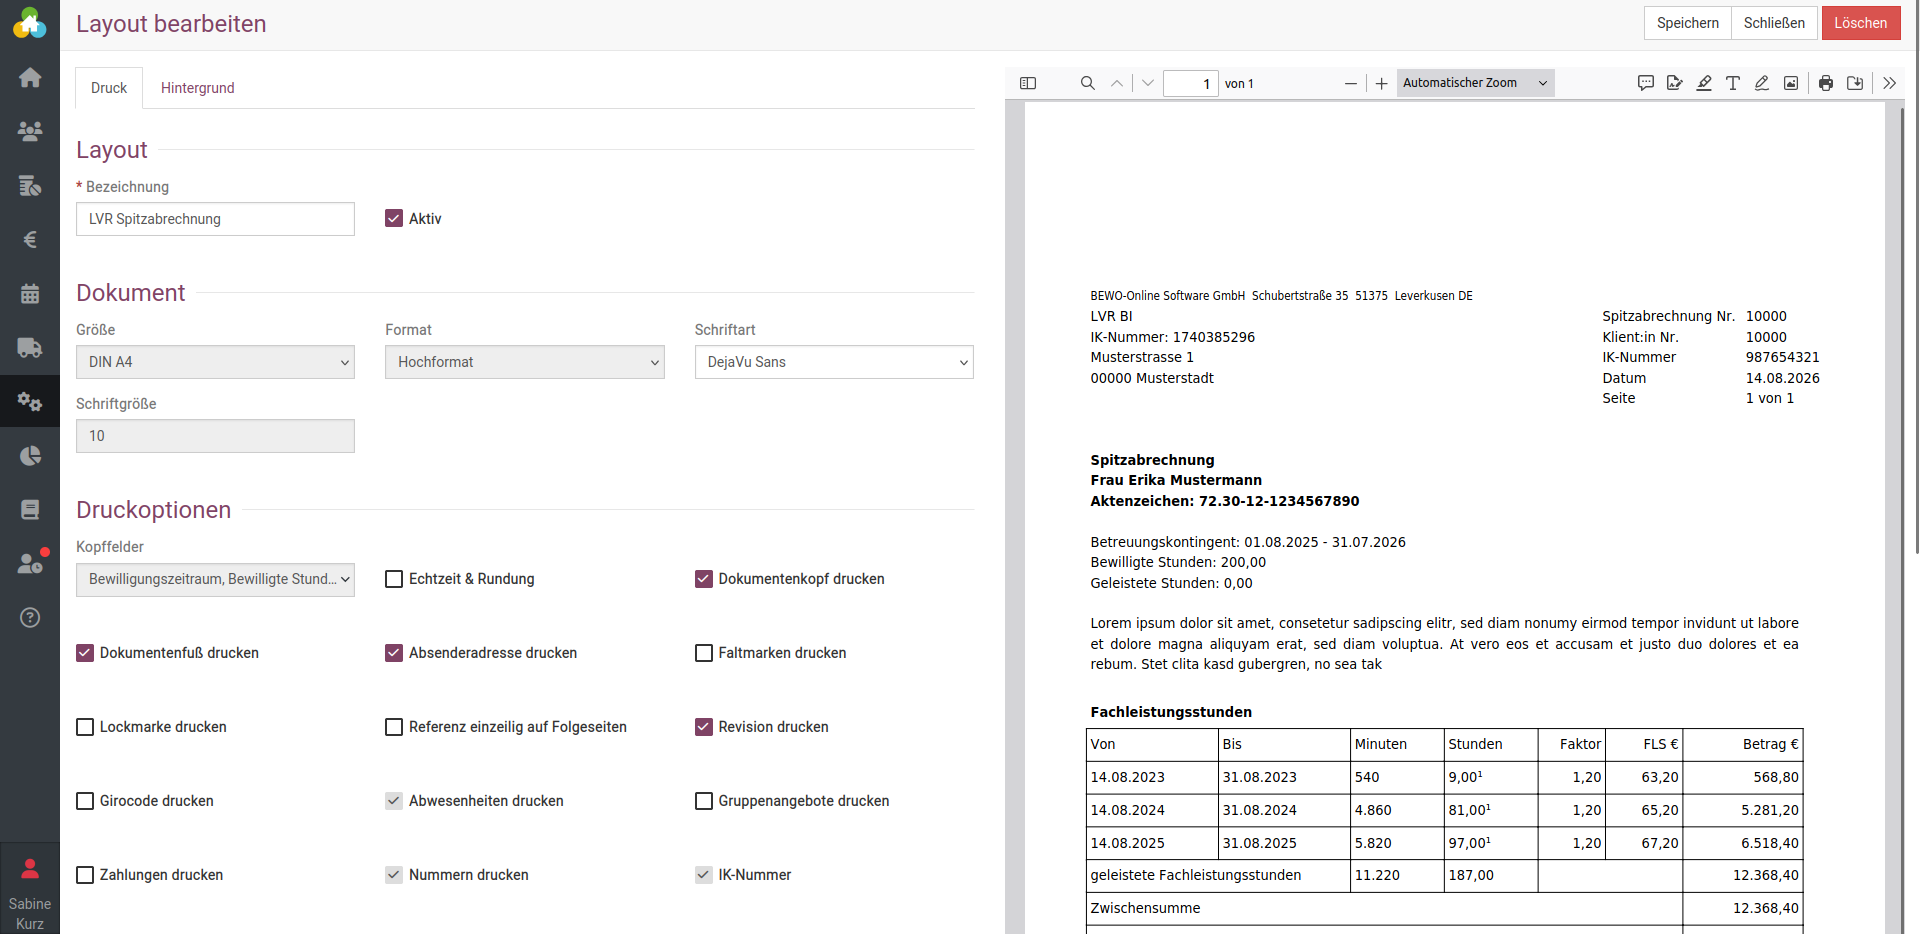Zoom out the PDF preview
This screenshot has width=1920, height=934.
[1351, 83]
